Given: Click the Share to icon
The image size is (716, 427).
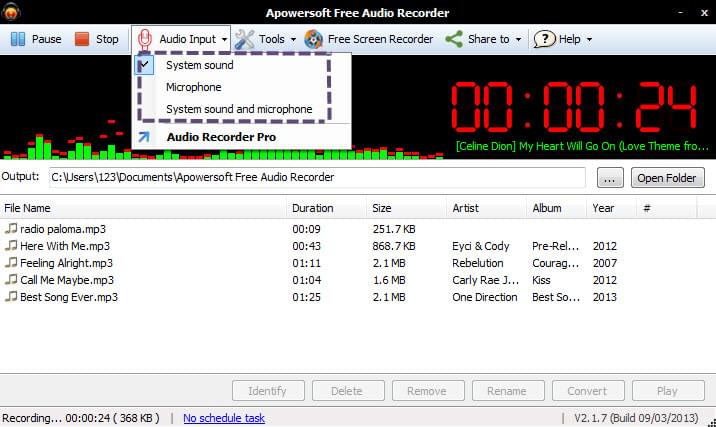Looking at the screenshot, I should (454, 39).
